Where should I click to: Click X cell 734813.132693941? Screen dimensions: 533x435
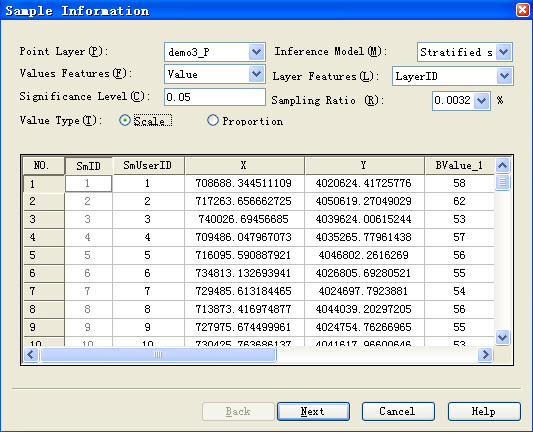pyautogui.click(x=244, y=274)
